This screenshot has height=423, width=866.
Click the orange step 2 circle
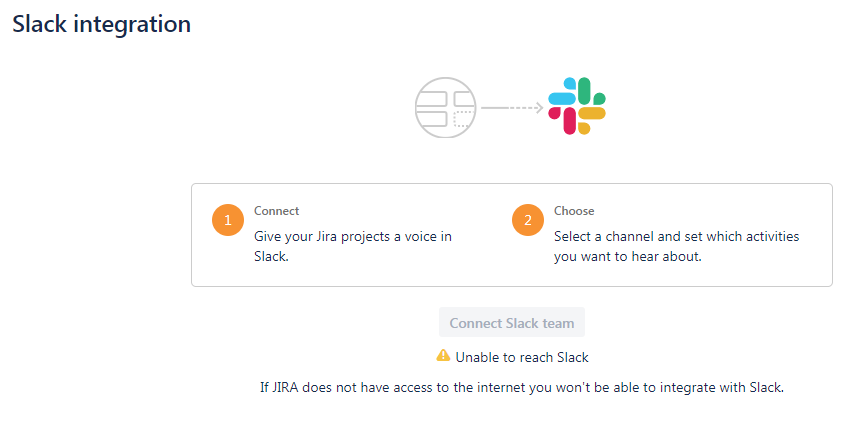528,220
